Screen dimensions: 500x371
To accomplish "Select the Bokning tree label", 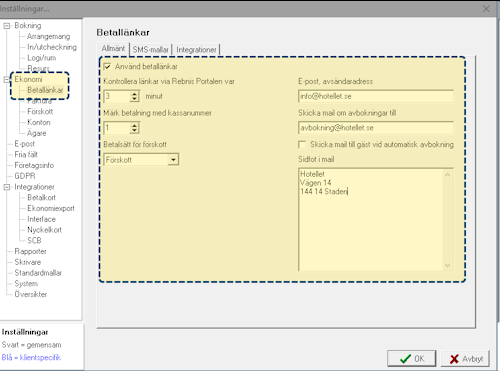I will click(28, 26).
